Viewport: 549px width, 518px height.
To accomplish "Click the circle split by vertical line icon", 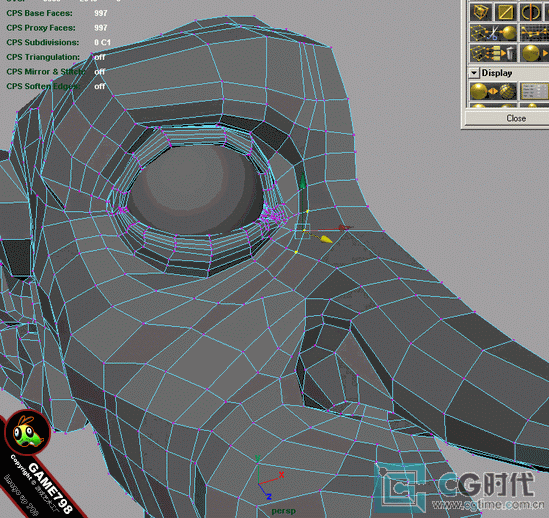I will tap(531, 12).
